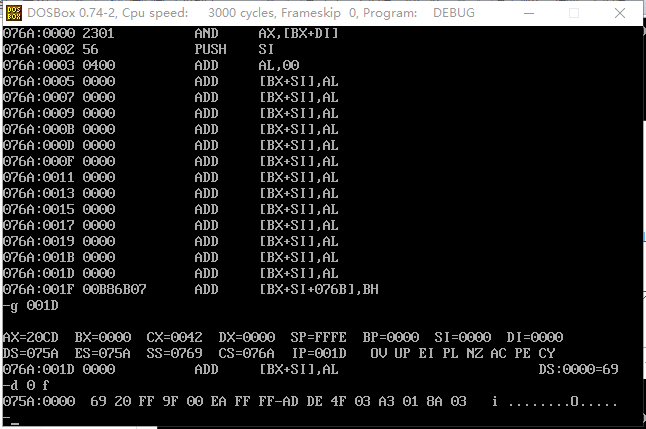Maximize the DOSBox window
The image size is (646, 429).
pos(574,13)
